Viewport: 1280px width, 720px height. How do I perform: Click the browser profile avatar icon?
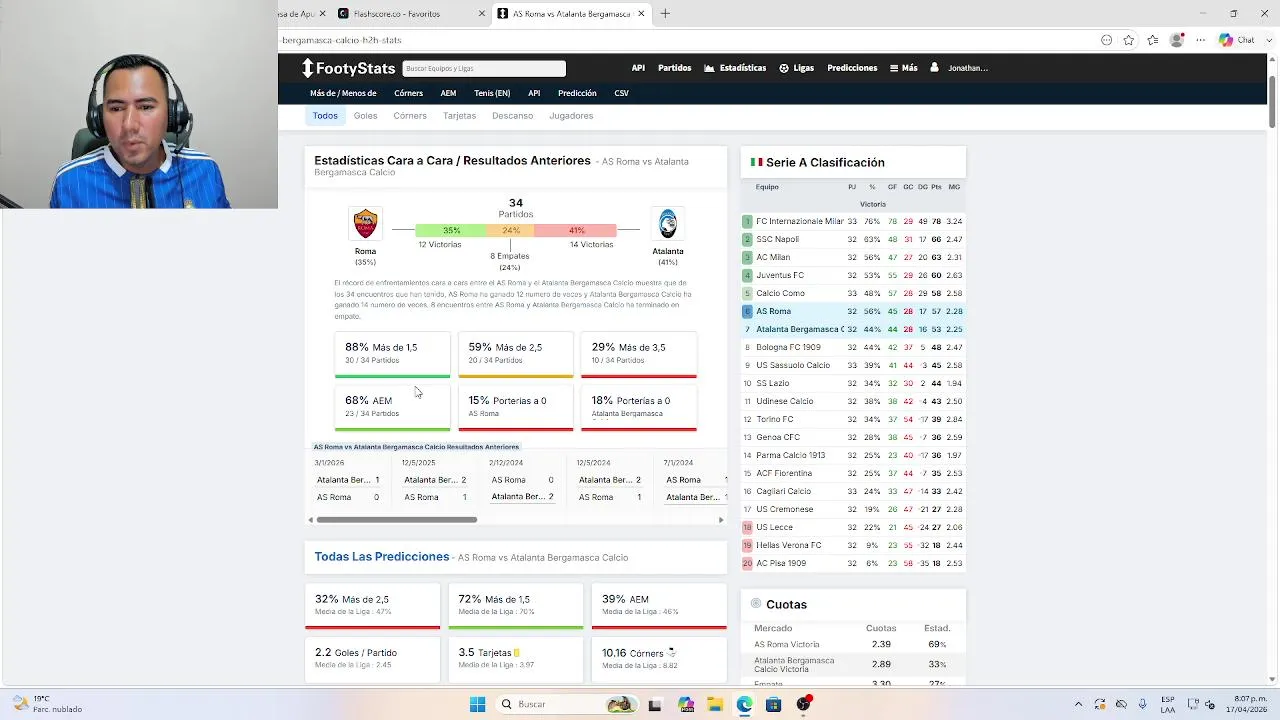[x=1177, y=40]
